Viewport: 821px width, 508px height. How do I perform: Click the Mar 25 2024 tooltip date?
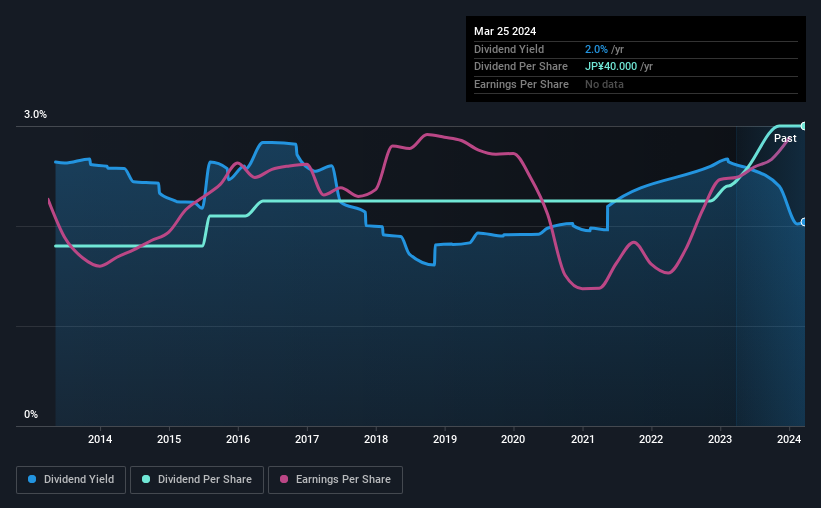coord(505,31)
